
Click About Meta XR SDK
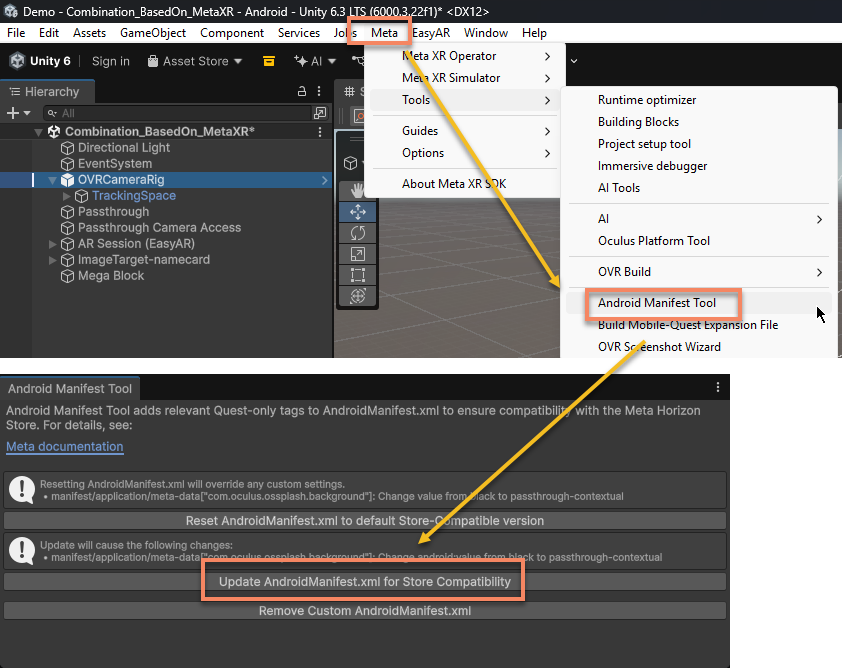(465, 184)
